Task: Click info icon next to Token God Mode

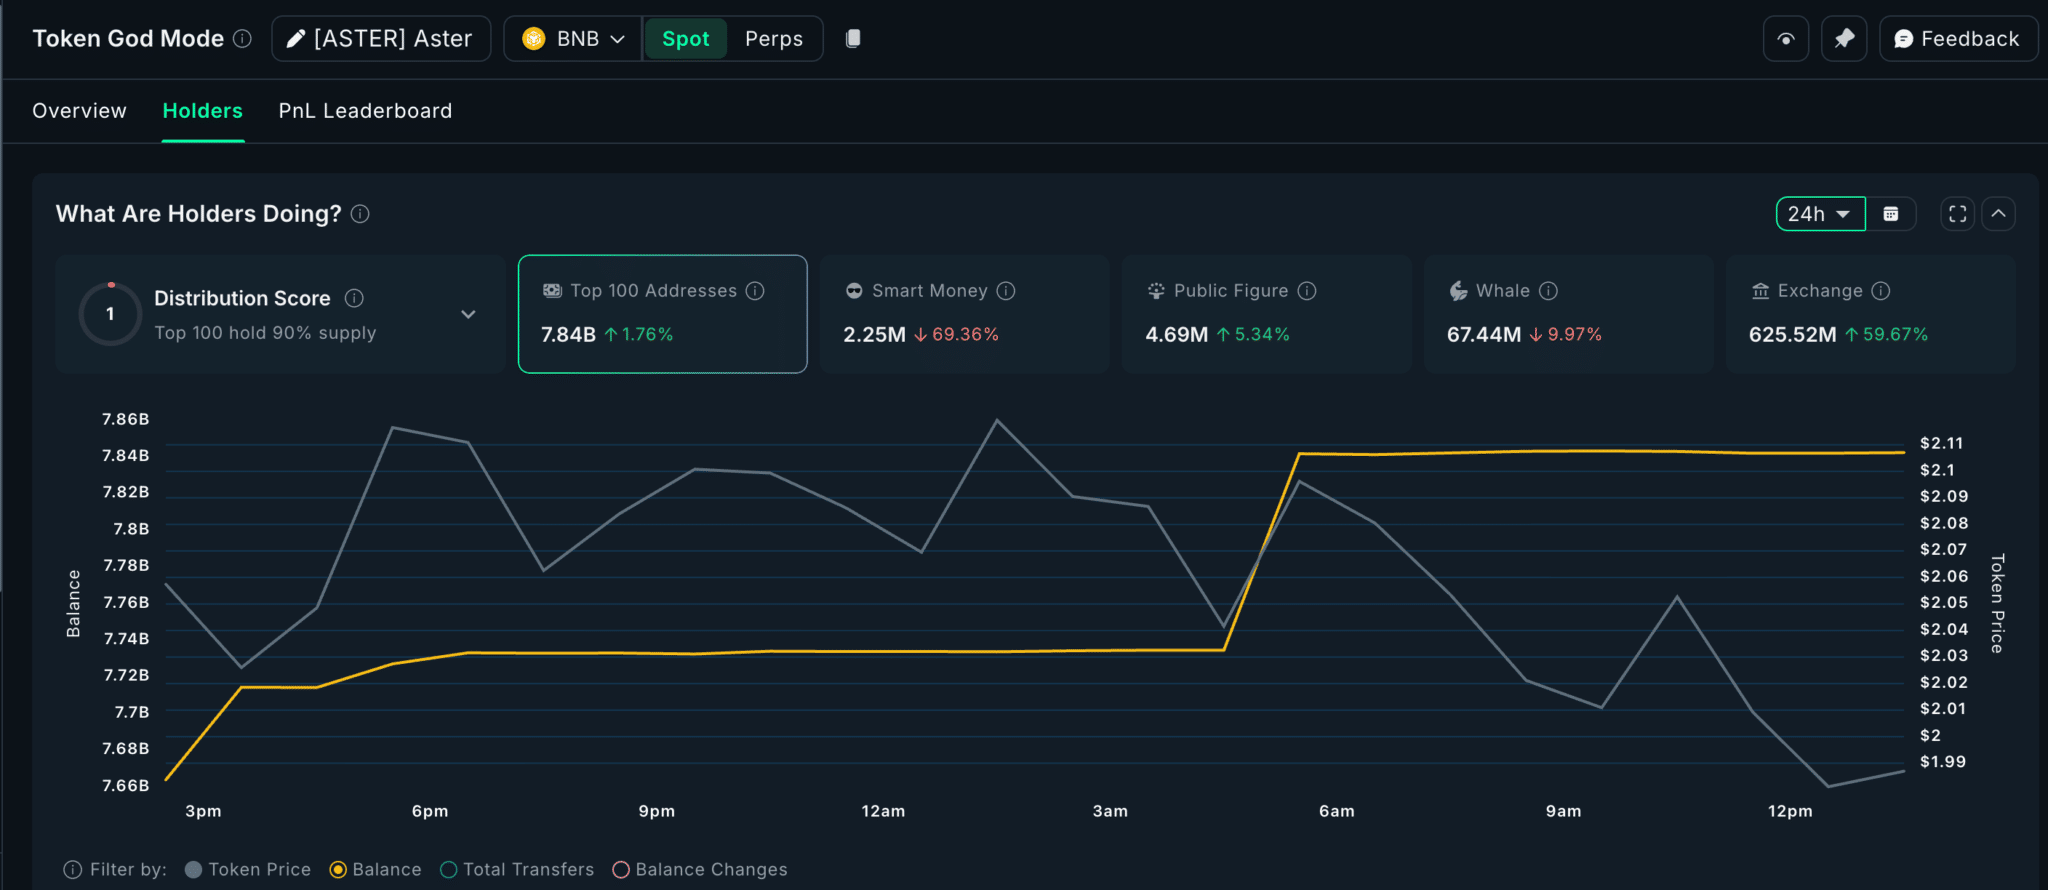Action: (x=242, y=38)
